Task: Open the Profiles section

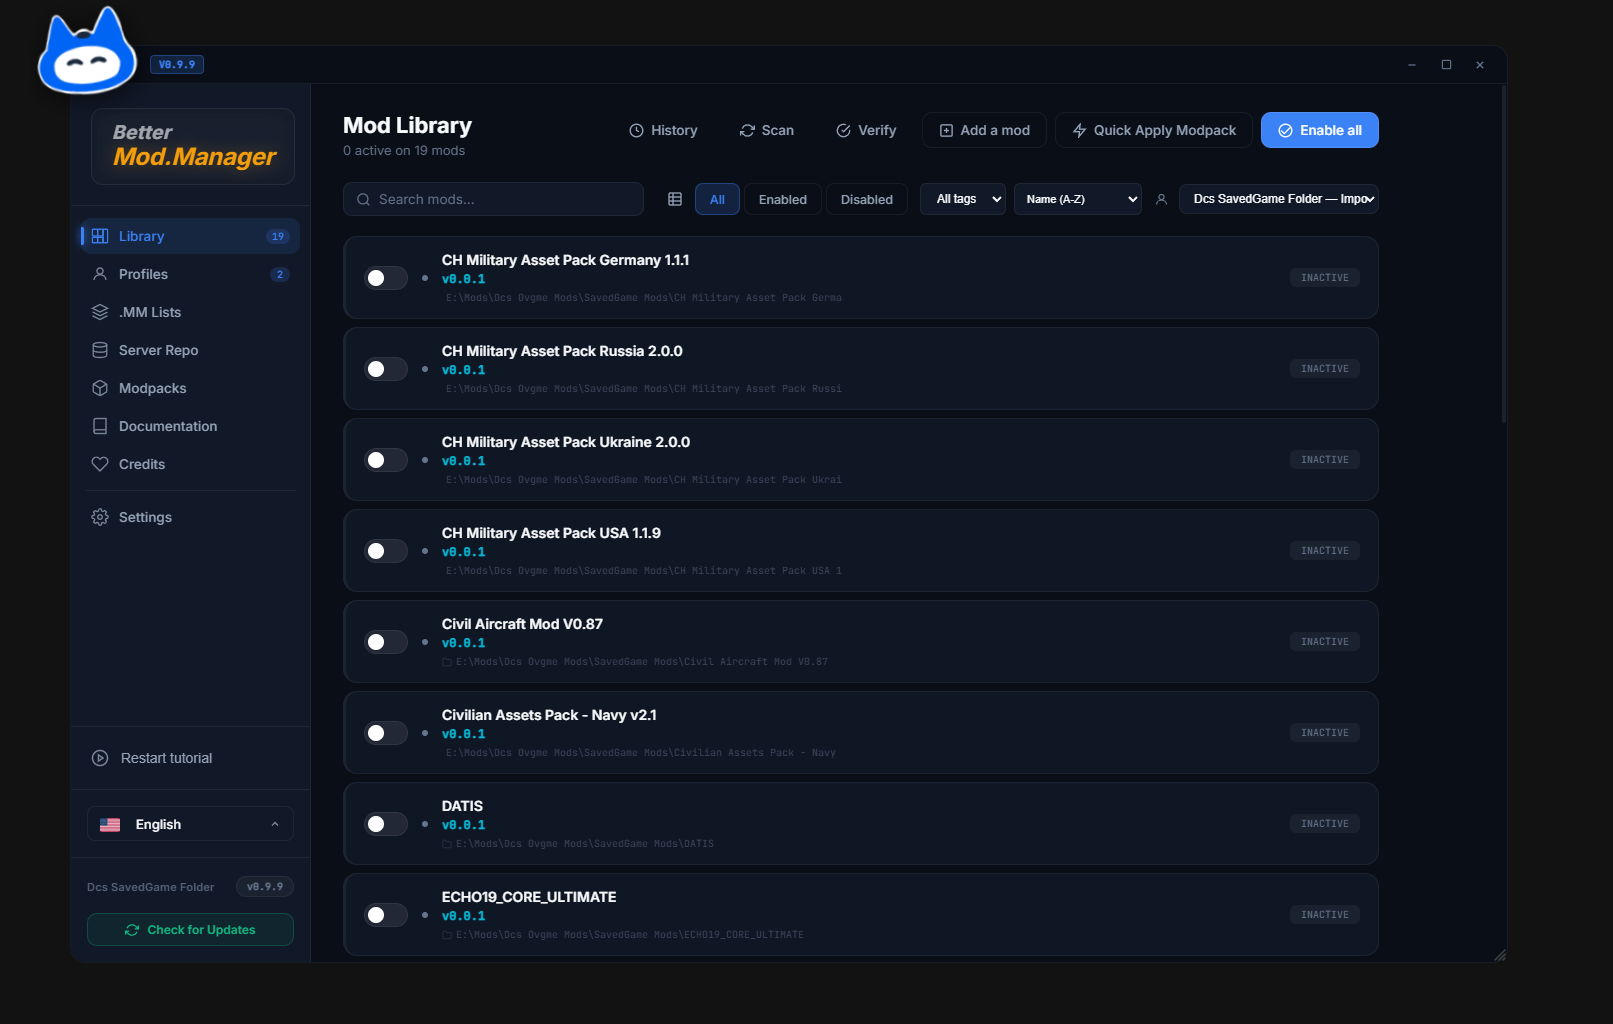Action: [190, 274]
